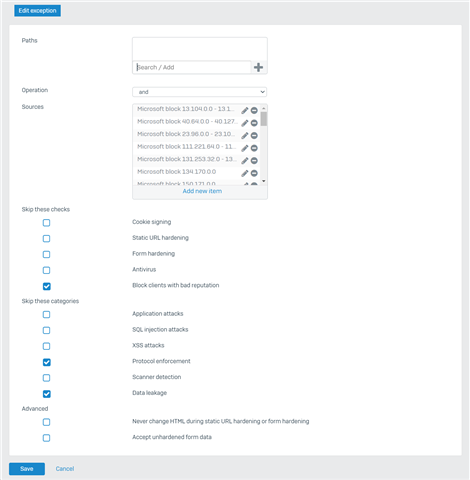Edit the Microsoft block 40.64.0.0 source entry

245,123
